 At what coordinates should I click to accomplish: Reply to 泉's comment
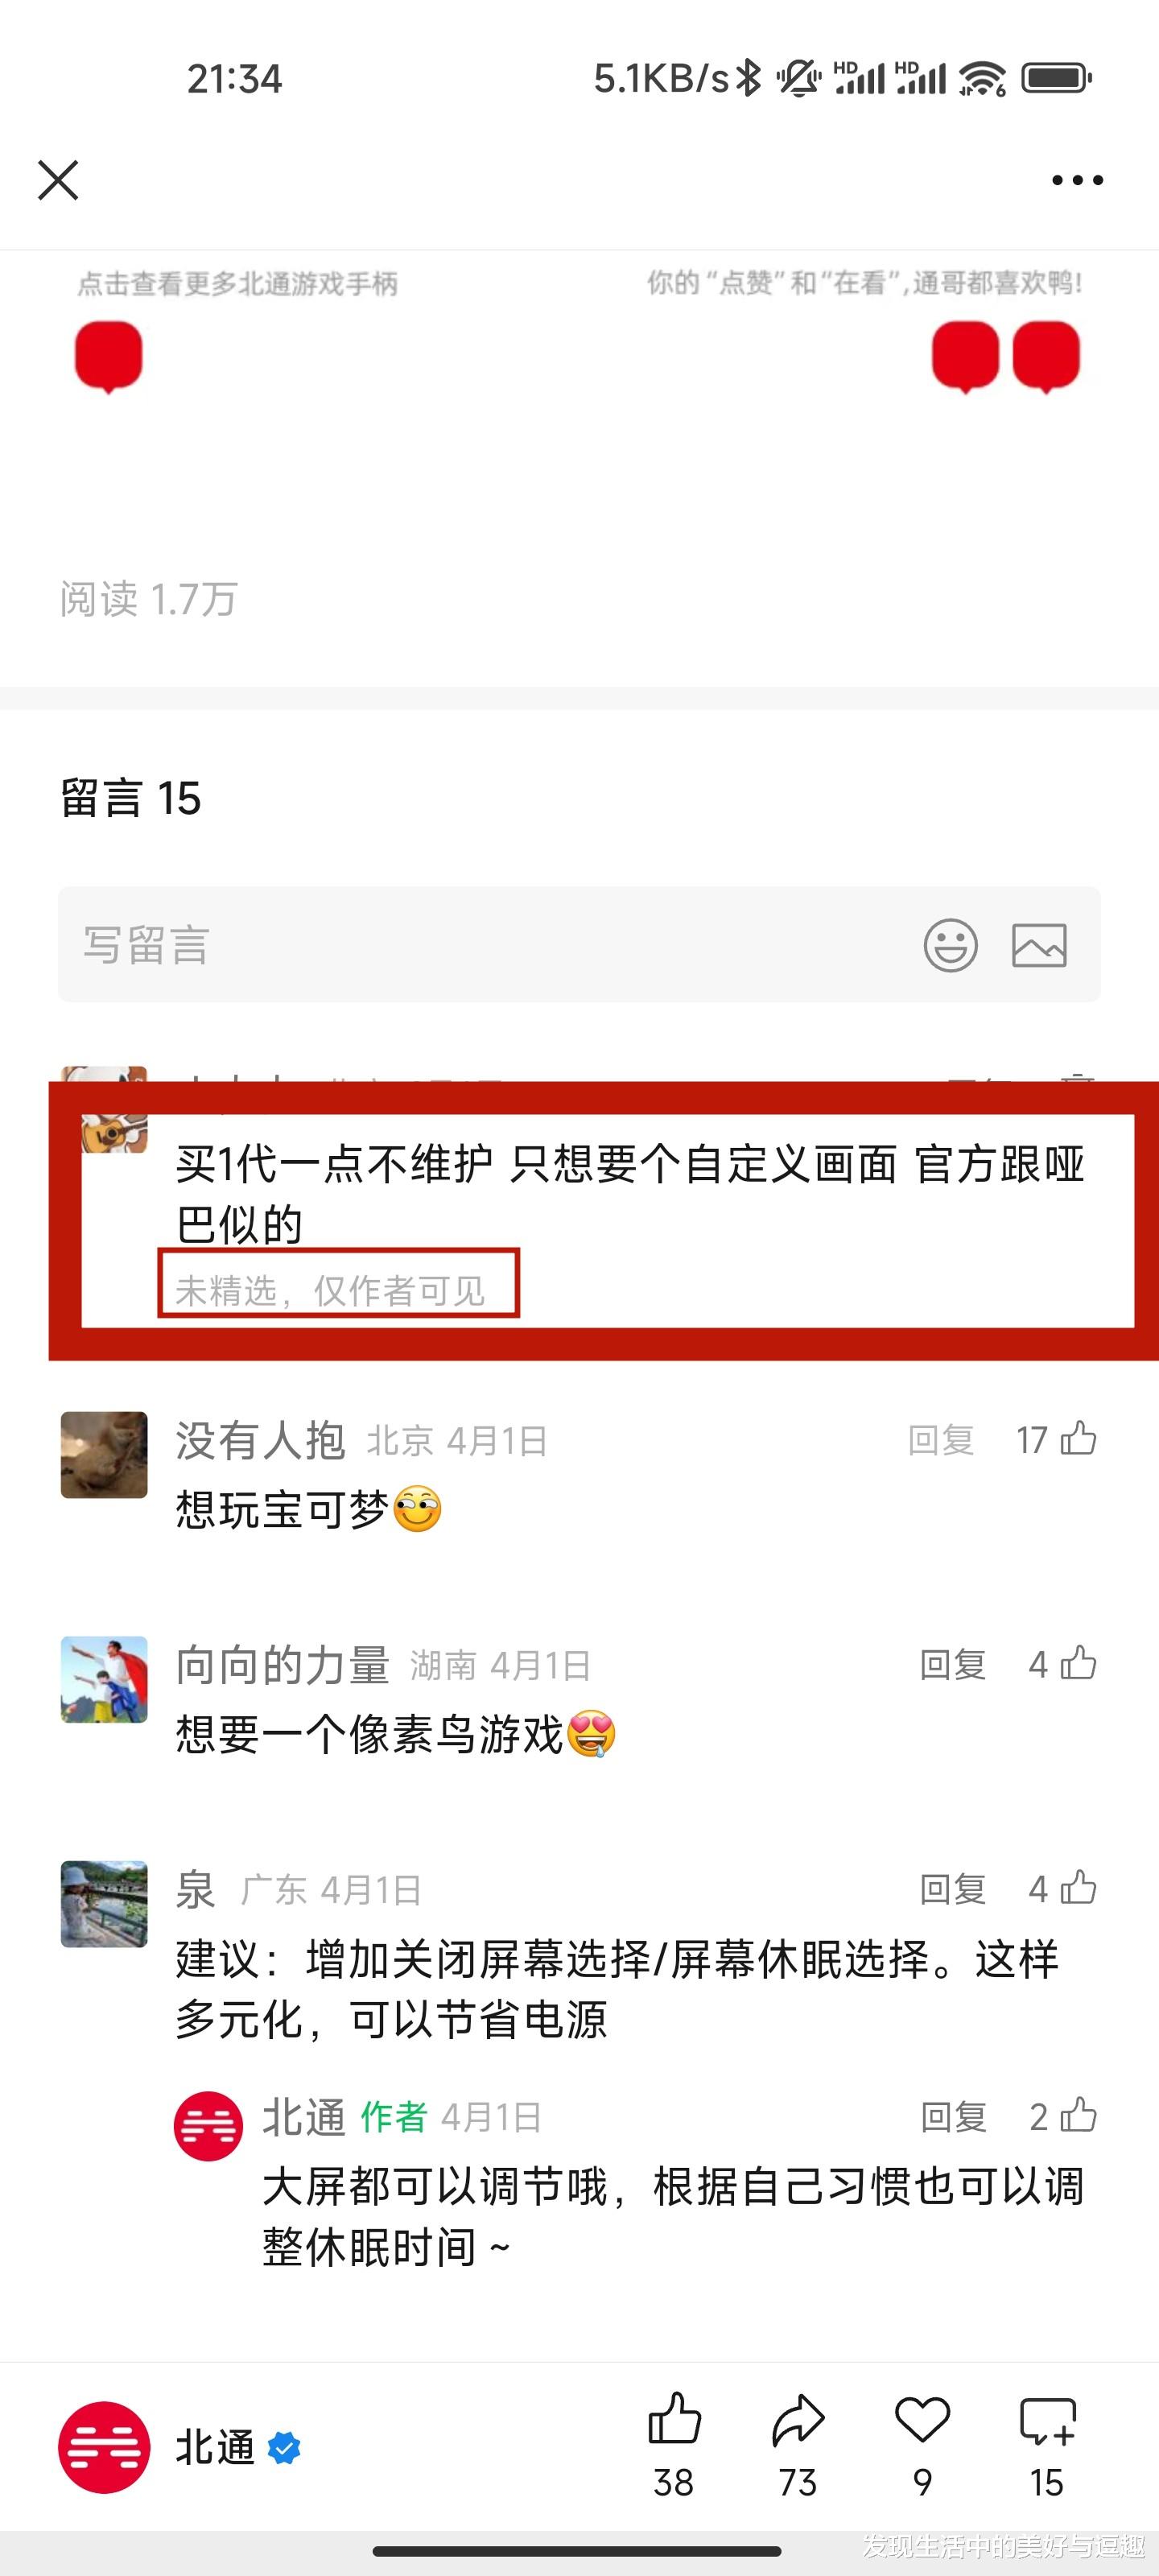click(953, 1889)
